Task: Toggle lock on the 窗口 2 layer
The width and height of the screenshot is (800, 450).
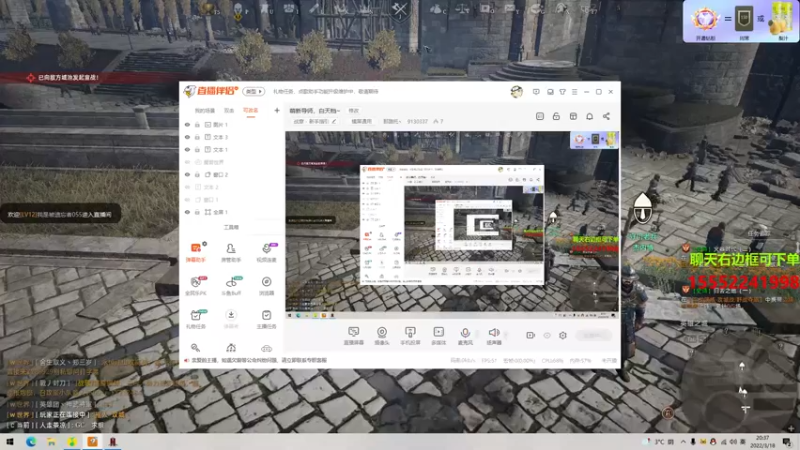Action: (x=197, y=174)
